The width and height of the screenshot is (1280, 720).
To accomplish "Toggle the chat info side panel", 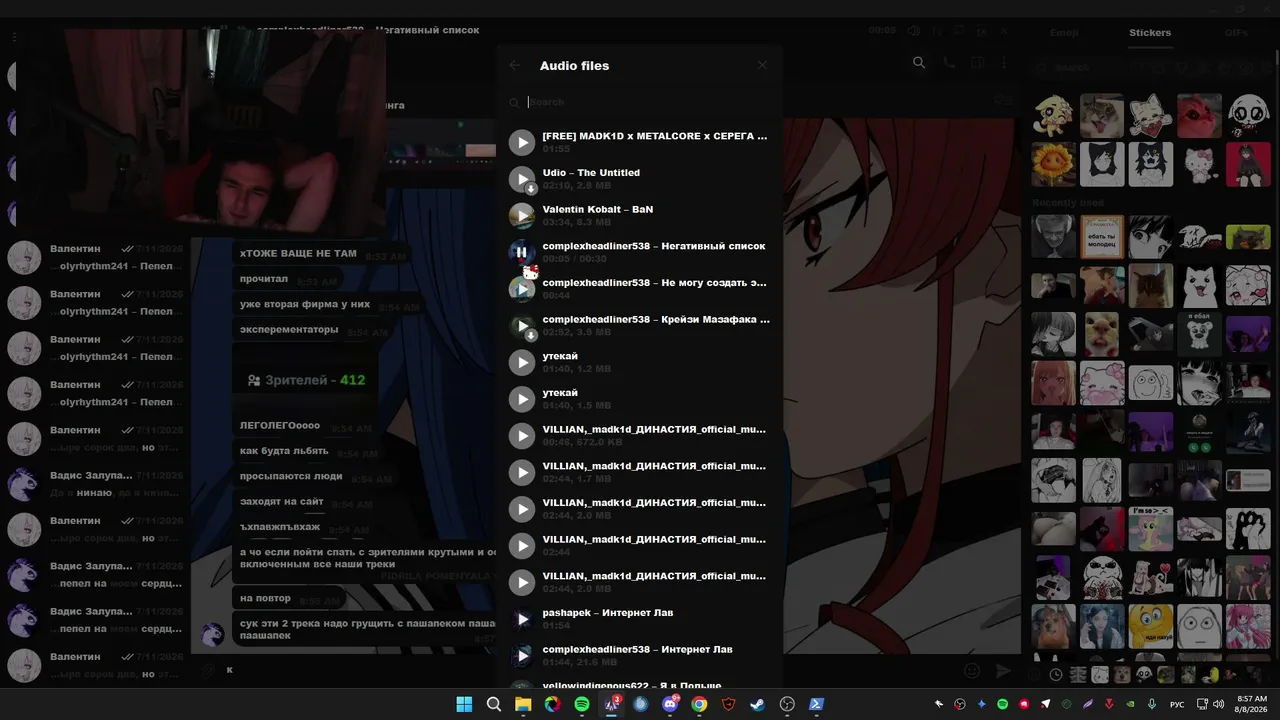I will pos(977,63).
